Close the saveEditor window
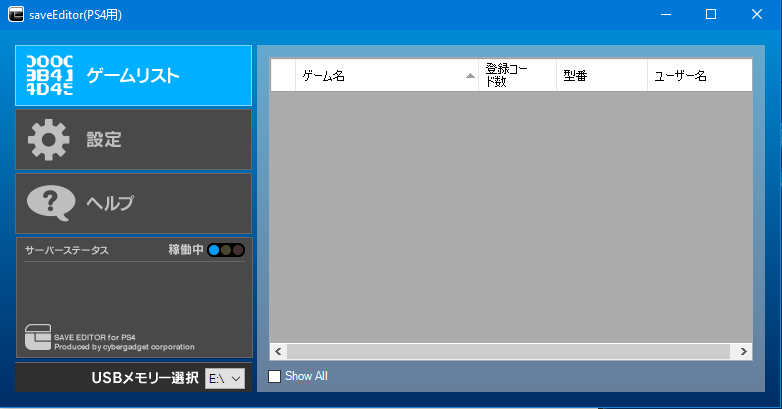Image resolution: width=782 pixels, height=409 pixels. (x=757, y=14)
